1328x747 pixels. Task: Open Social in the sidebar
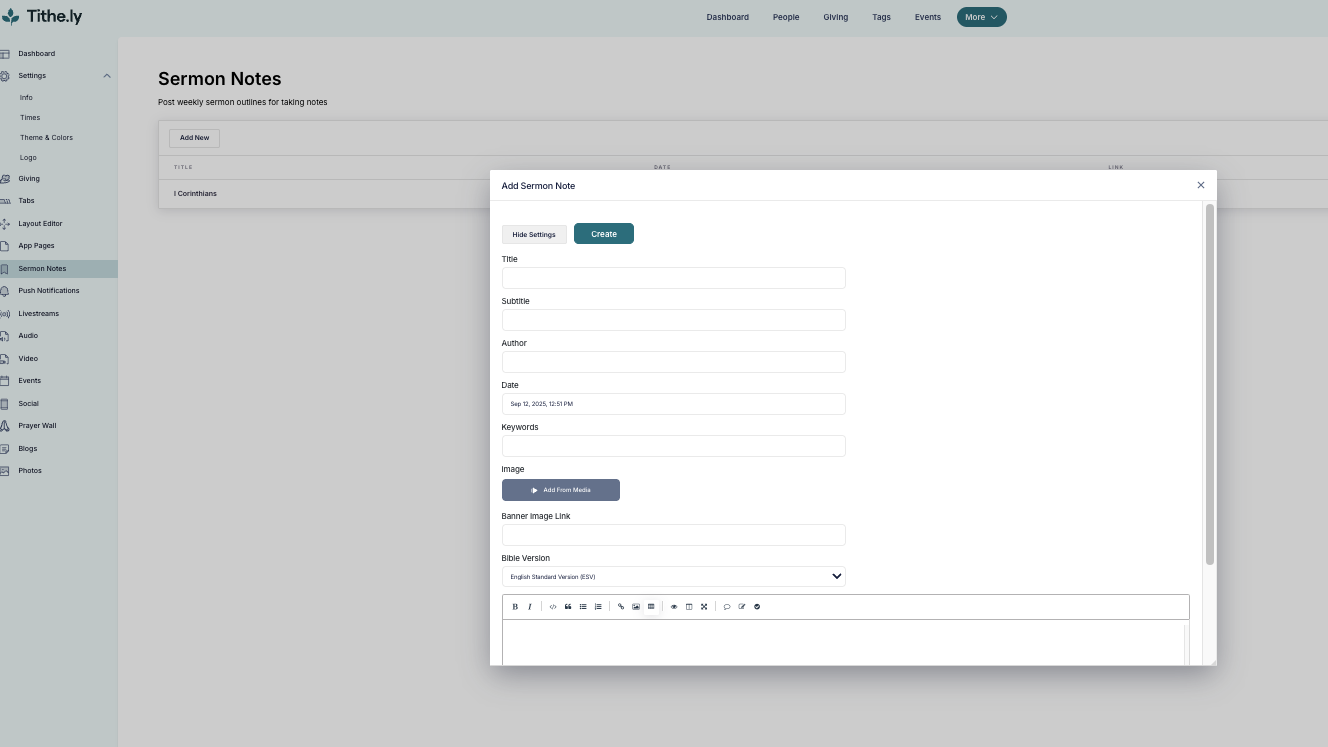(28, 403)
